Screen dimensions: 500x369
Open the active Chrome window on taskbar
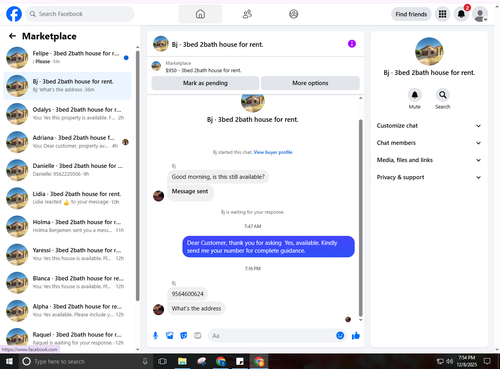coord(259,361)
